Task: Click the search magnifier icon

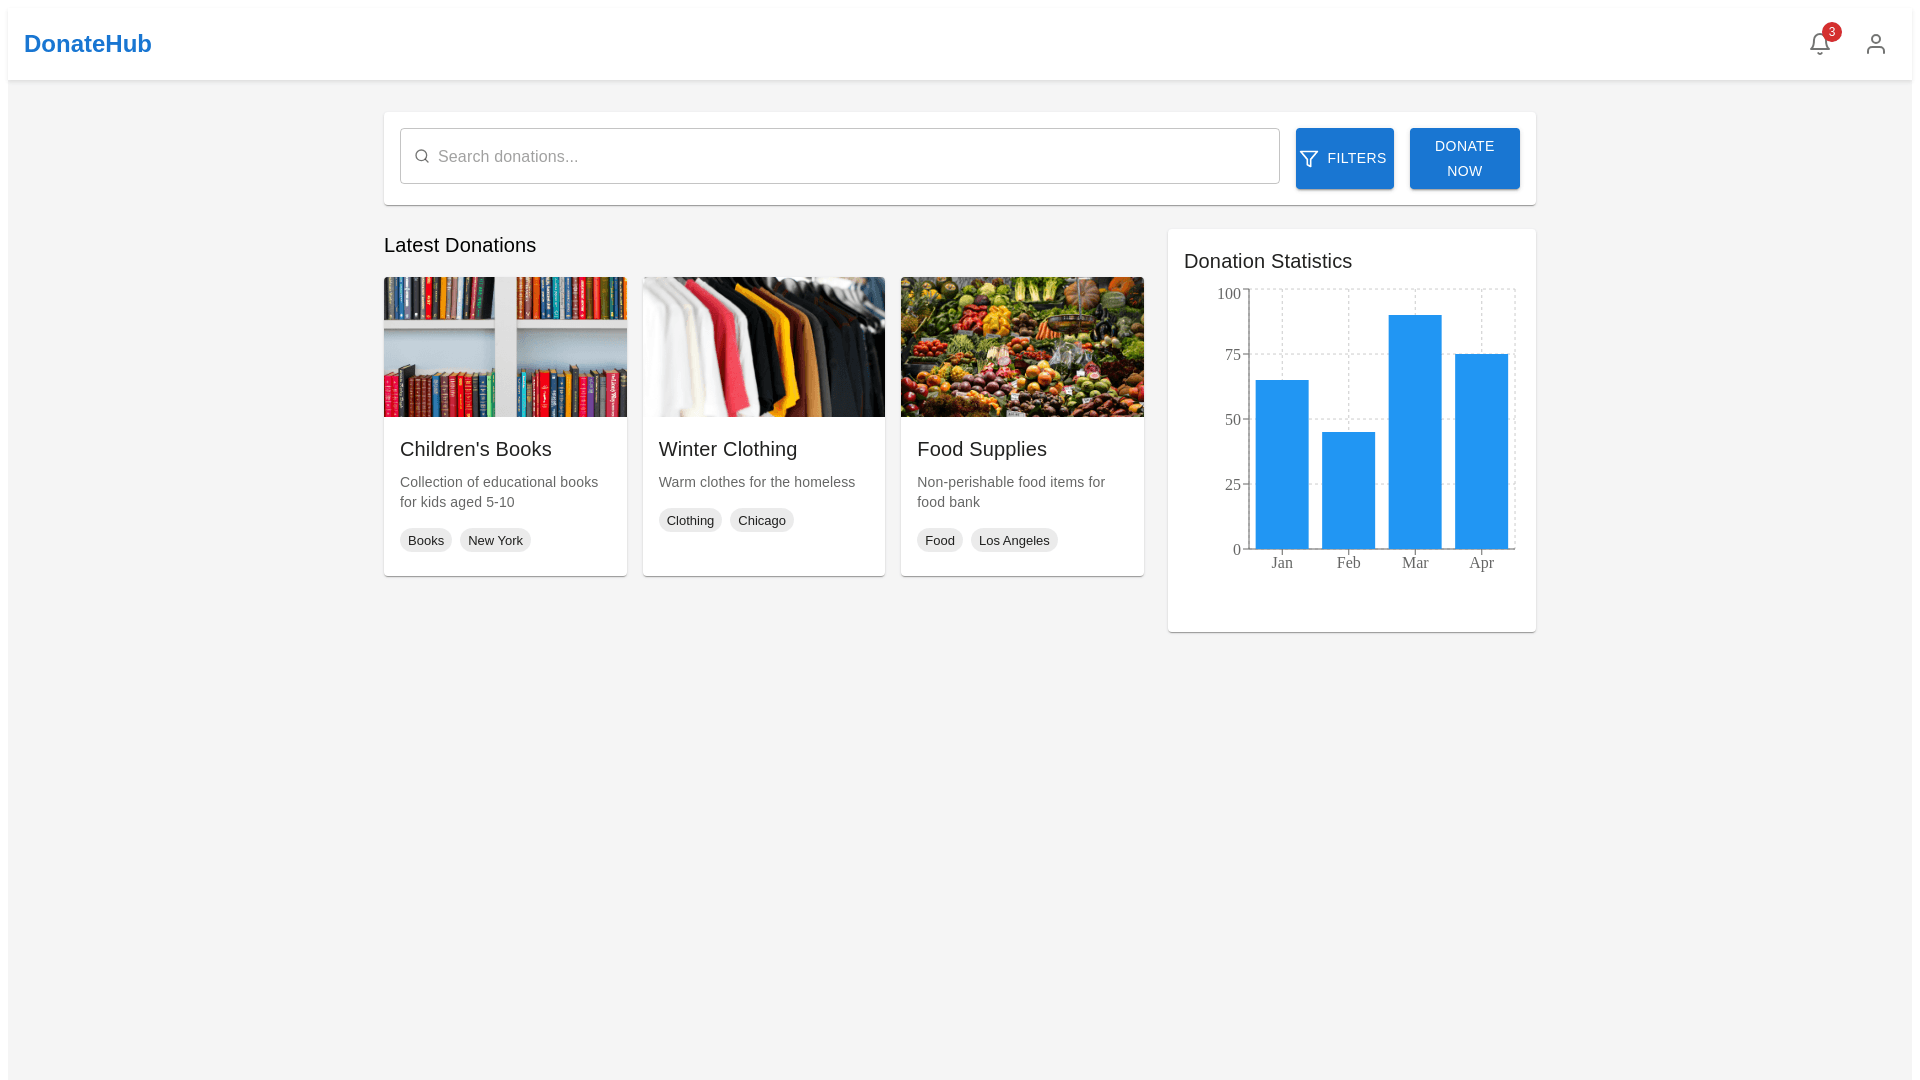Action: (422, 156)
